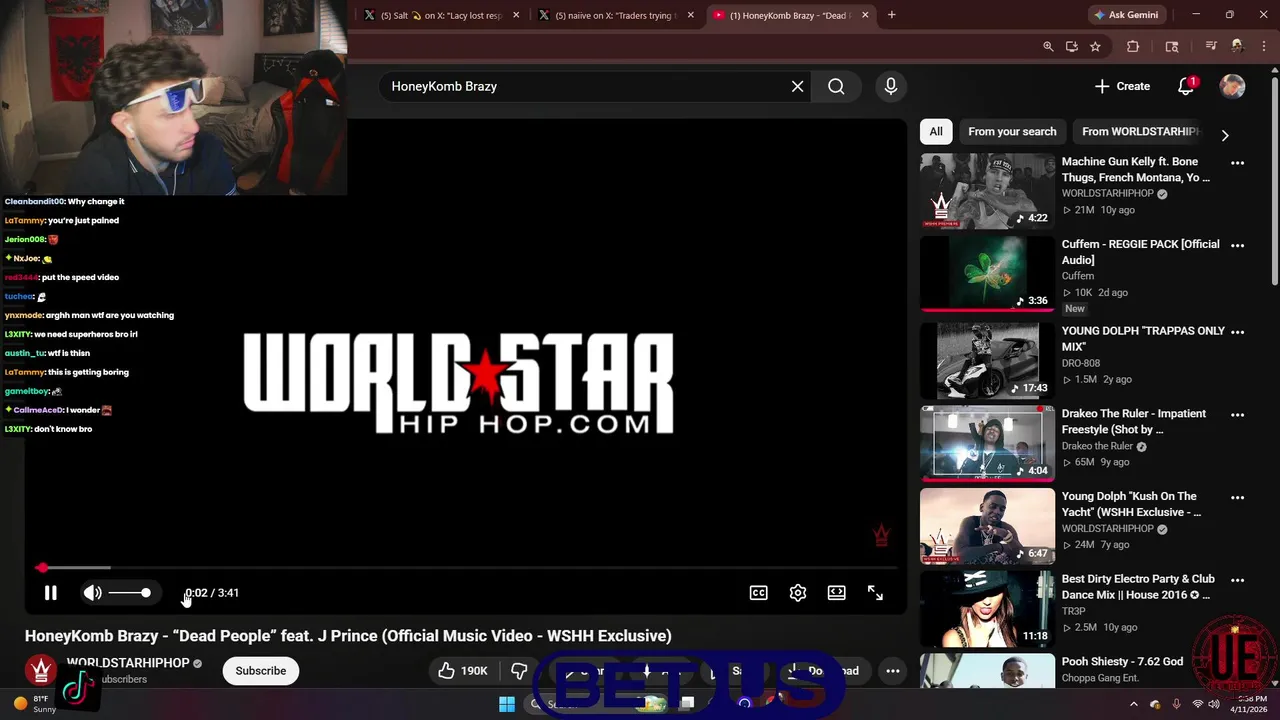Switch to the Salt on X browser tab

tap(442, 15)
